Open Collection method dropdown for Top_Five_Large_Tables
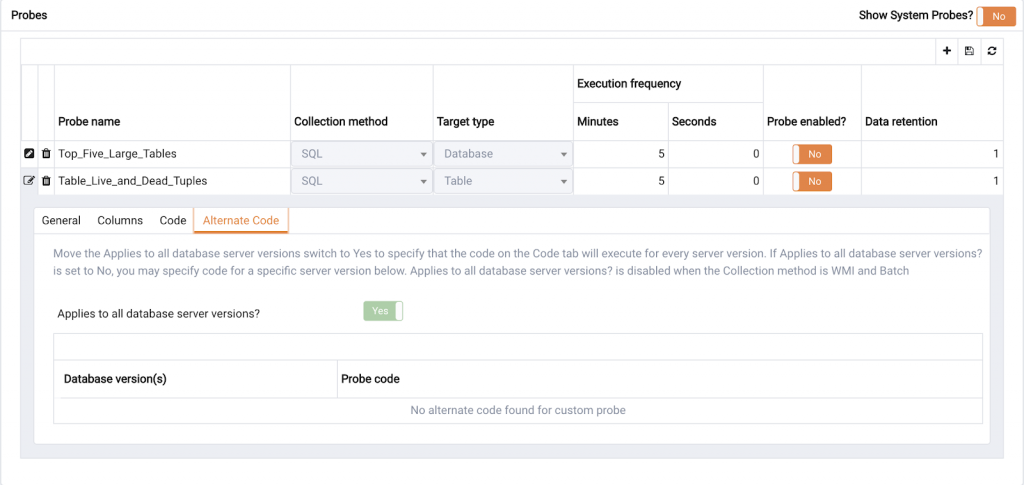The image size is (1024, 485). pyautogui.click(x=361, y=154)
